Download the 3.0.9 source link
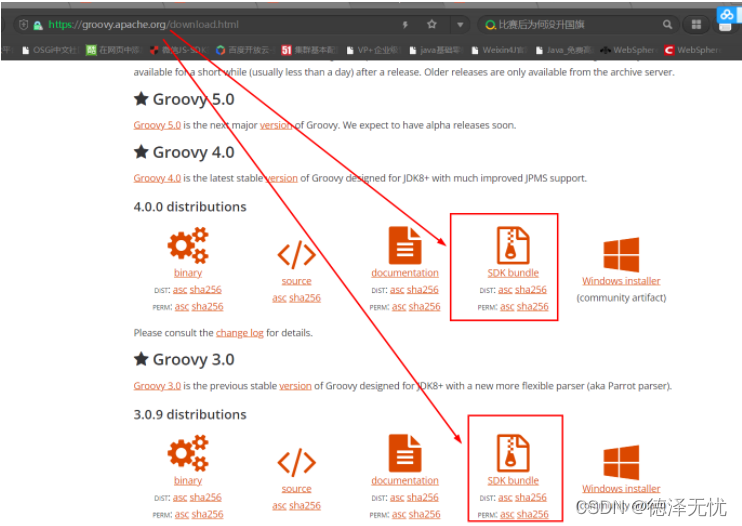Image resolution: width=742 pixels, height=526 pixels. point(297,489)
